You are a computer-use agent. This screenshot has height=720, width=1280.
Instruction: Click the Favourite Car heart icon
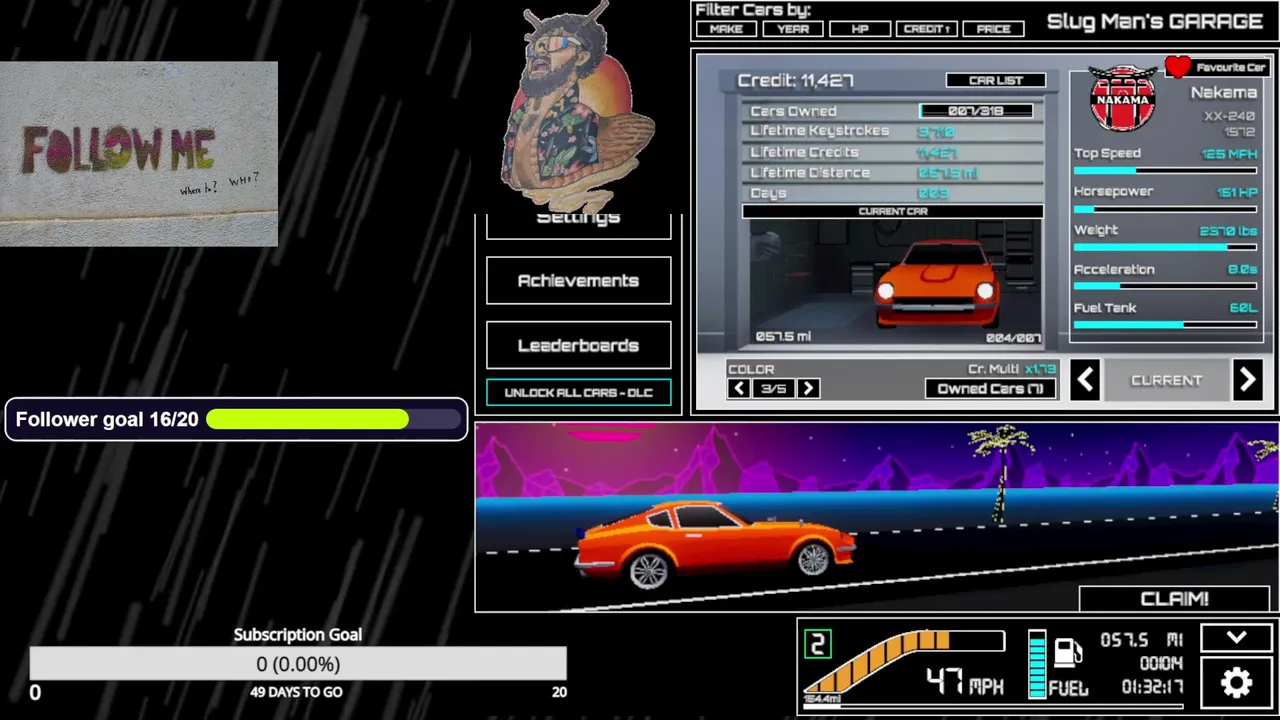pos(1178,67)
